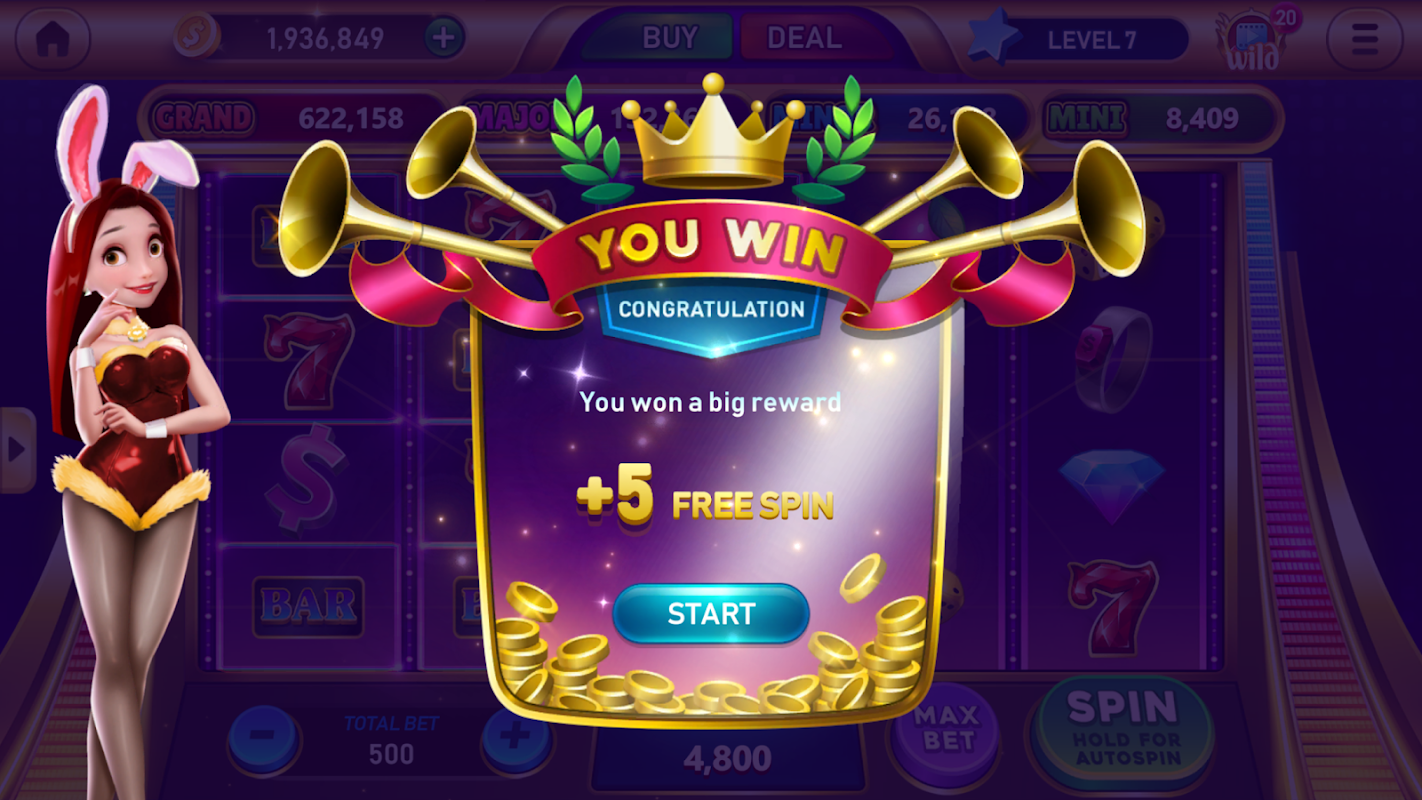Tap the MINI jackpot display

click(x=1160, y=119)
